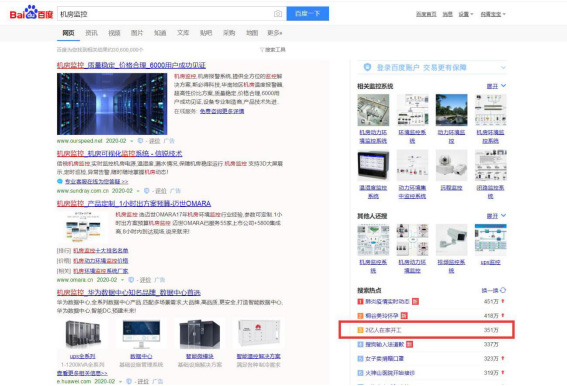
Task: Click chat bubble icon before 专业客服在线 link
Action: pos(60,181)
